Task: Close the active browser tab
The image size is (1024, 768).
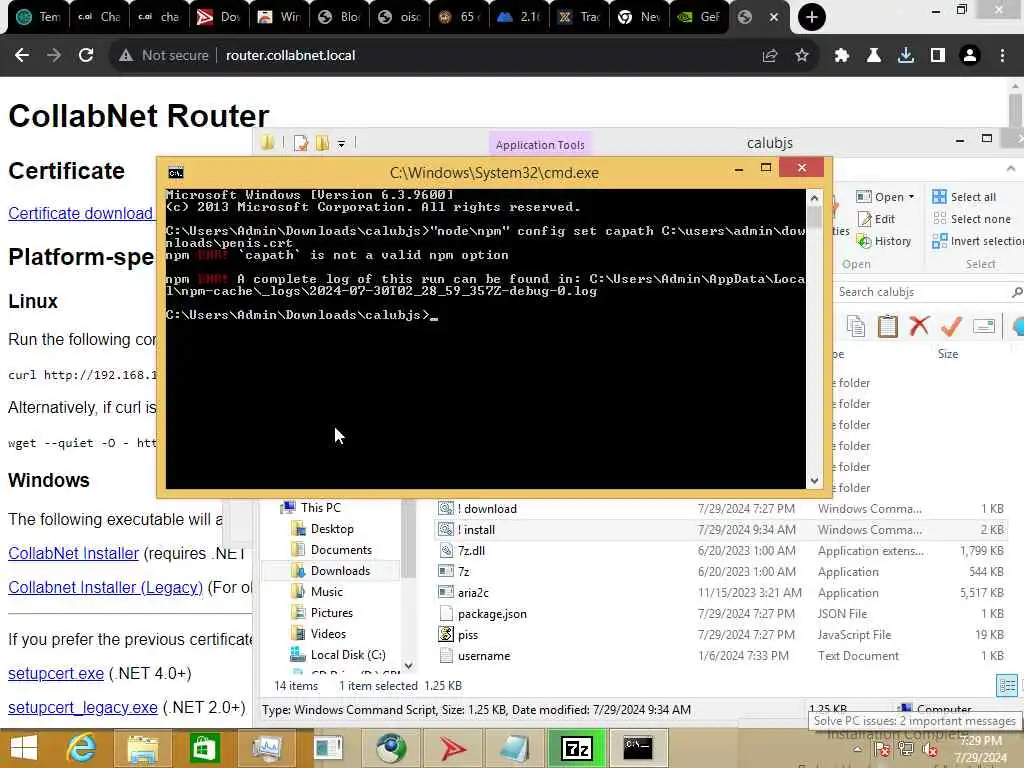Action: point(774,17)
